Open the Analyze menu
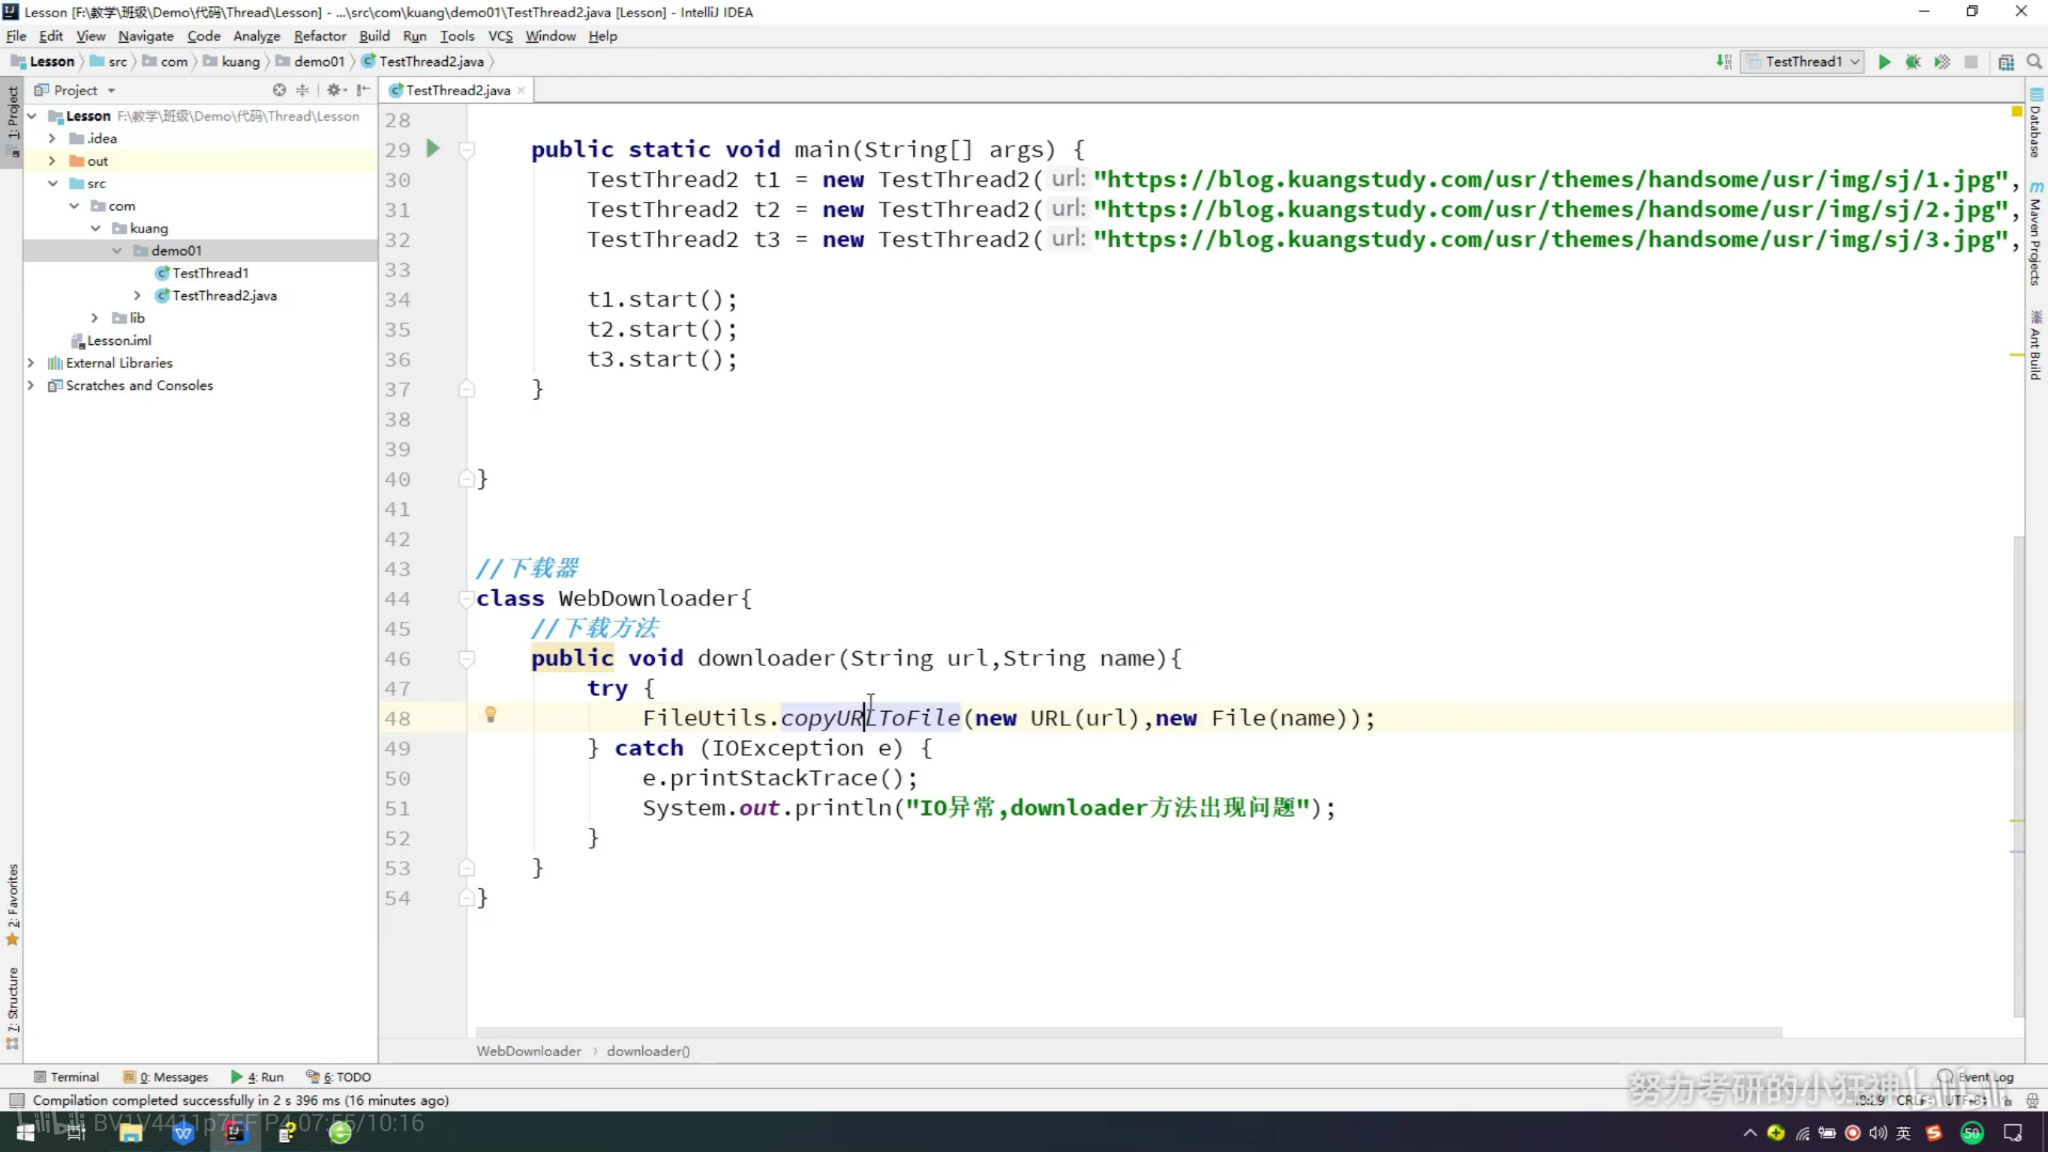The image size is (2048, 1152). click(257, 36)
